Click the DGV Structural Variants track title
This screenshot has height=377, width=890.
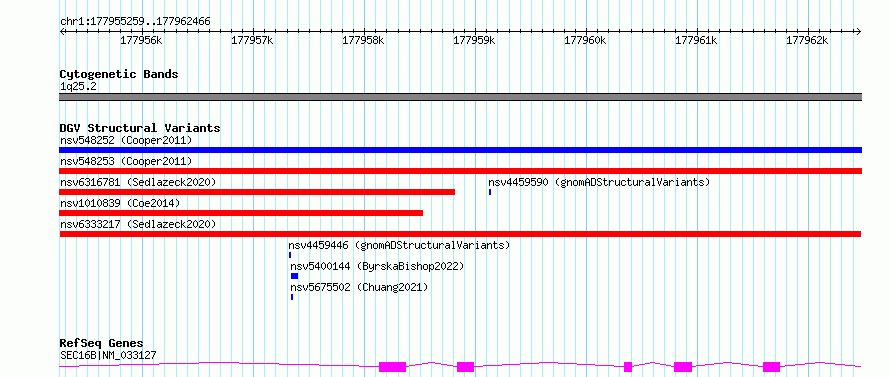[140, 128]
